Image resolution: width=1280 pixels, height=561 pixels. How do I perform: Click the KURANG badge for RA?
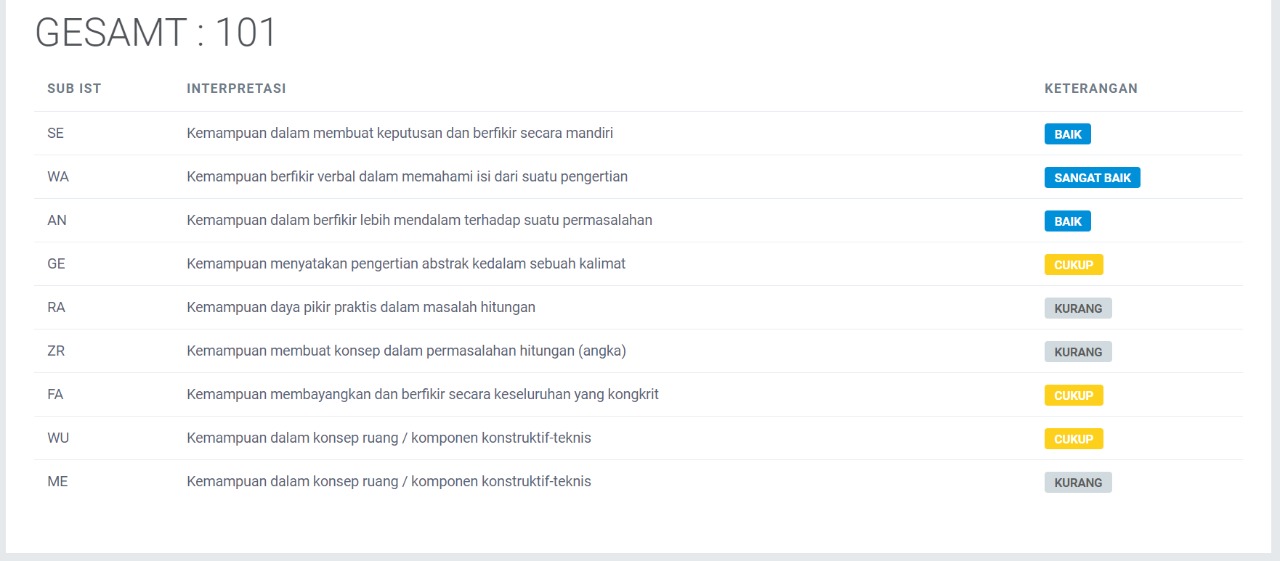click(x=1078, y=308)
